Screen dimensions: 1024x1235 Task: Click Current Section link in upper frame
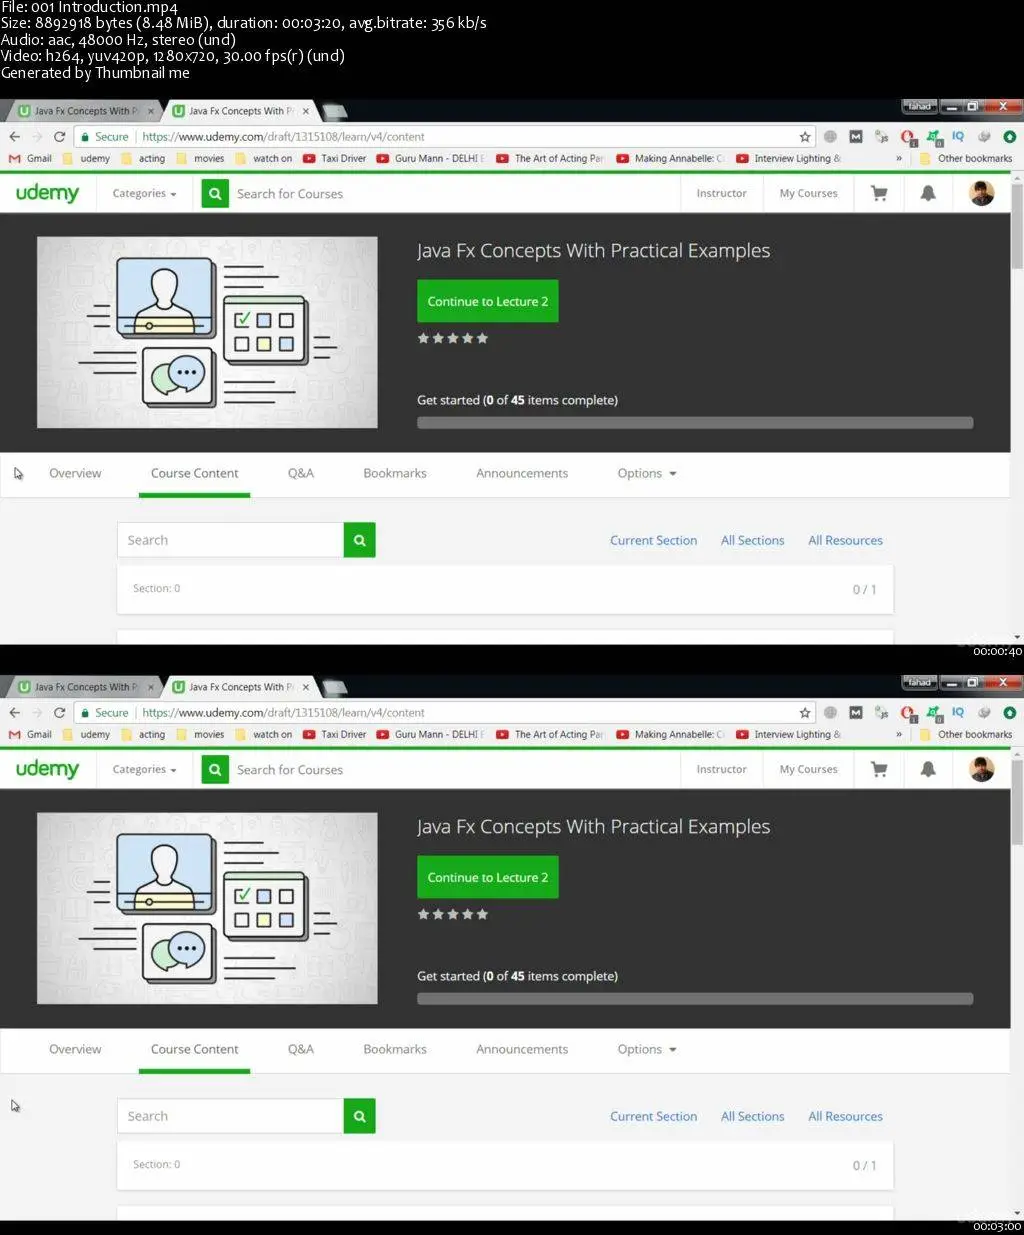pyautogui.click(x=653, y=541)
